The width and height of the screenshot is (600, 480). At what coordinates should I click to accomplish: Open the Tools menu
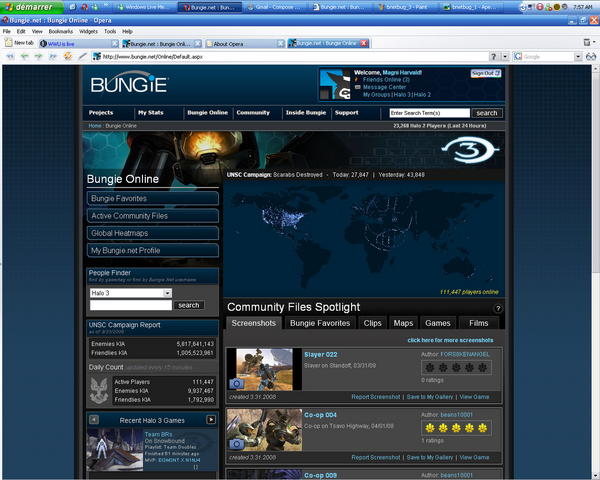(110, 31)
